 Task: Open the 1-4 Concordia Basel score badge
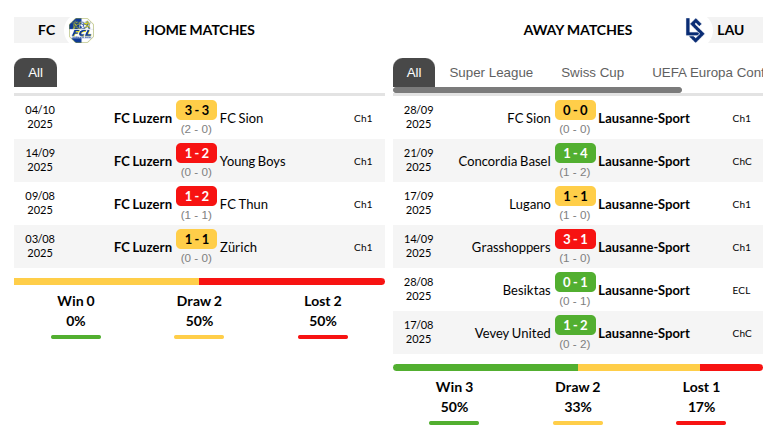click(575, 153)
